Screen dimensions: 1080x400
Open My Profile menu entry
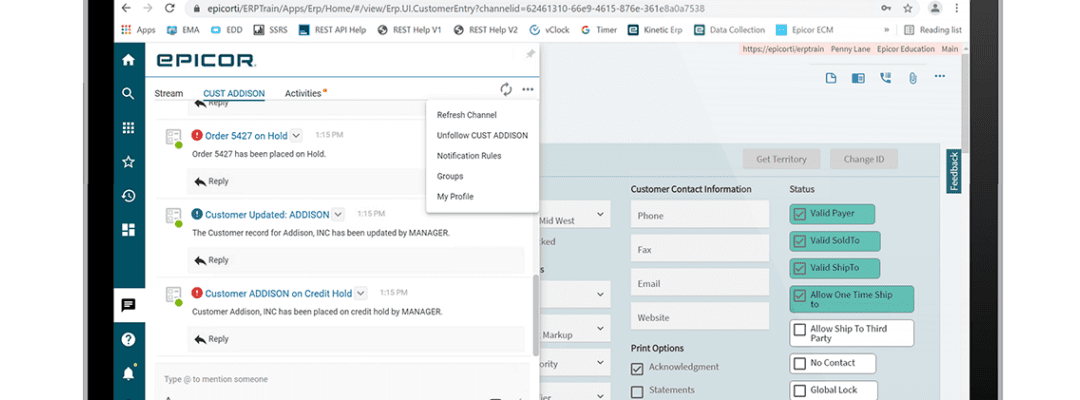click(x=455, y=197)
